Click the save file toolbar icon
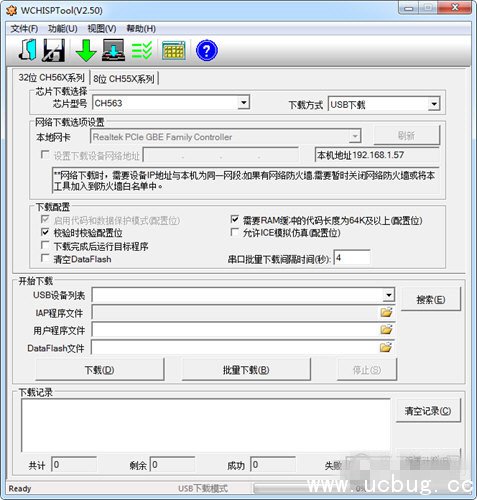 53,50
